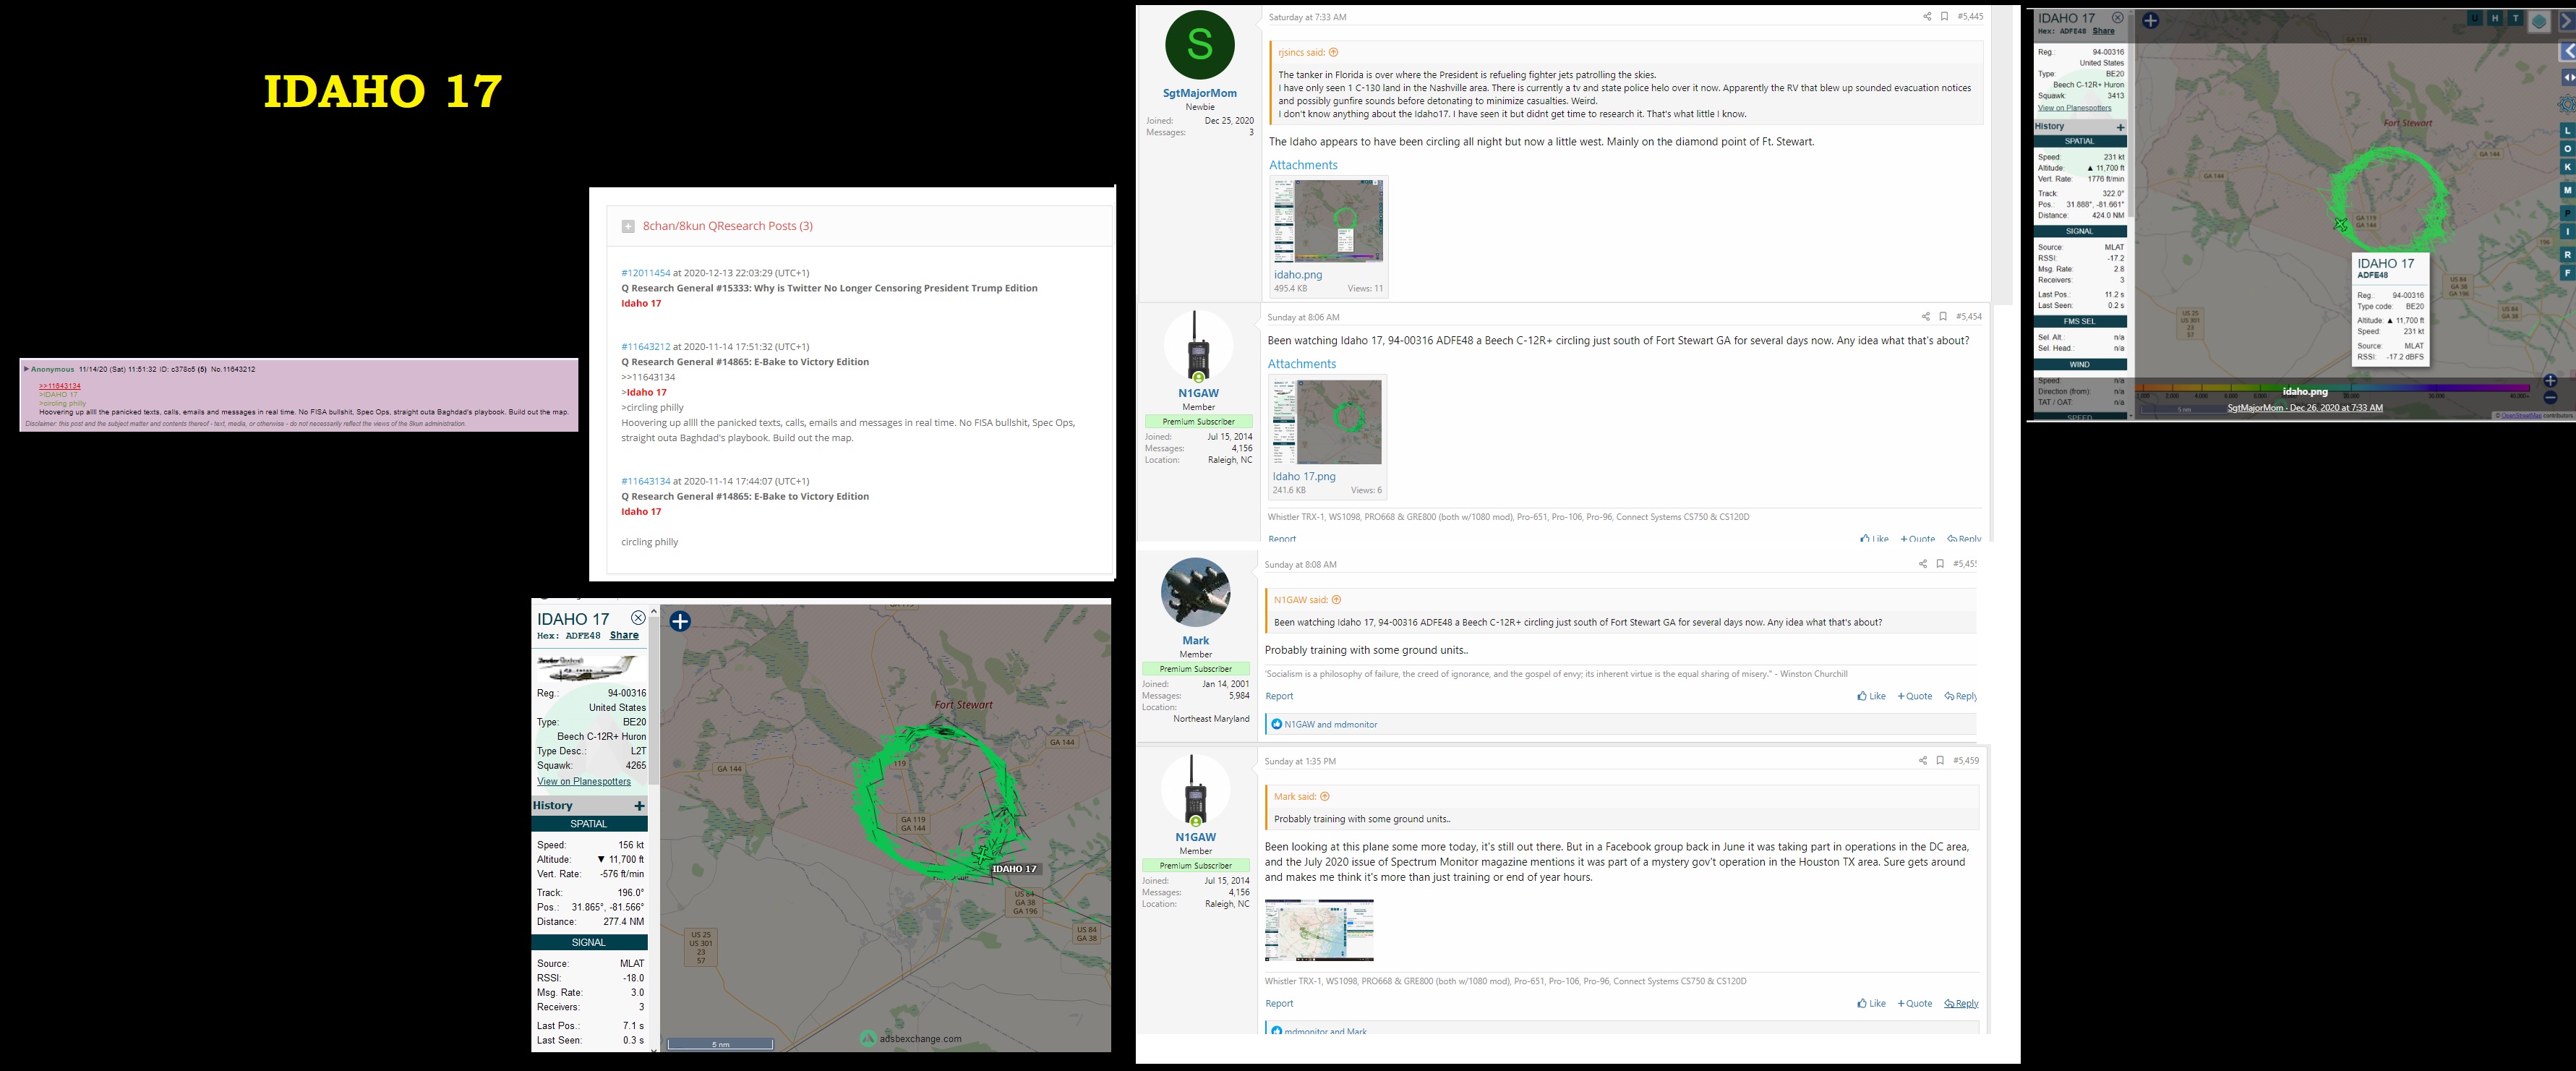Click the right-arrow sidebar icon on right map
Image resolution: width=2576 pixels, height=1071 pixels.
click(x=2567, y=21)
